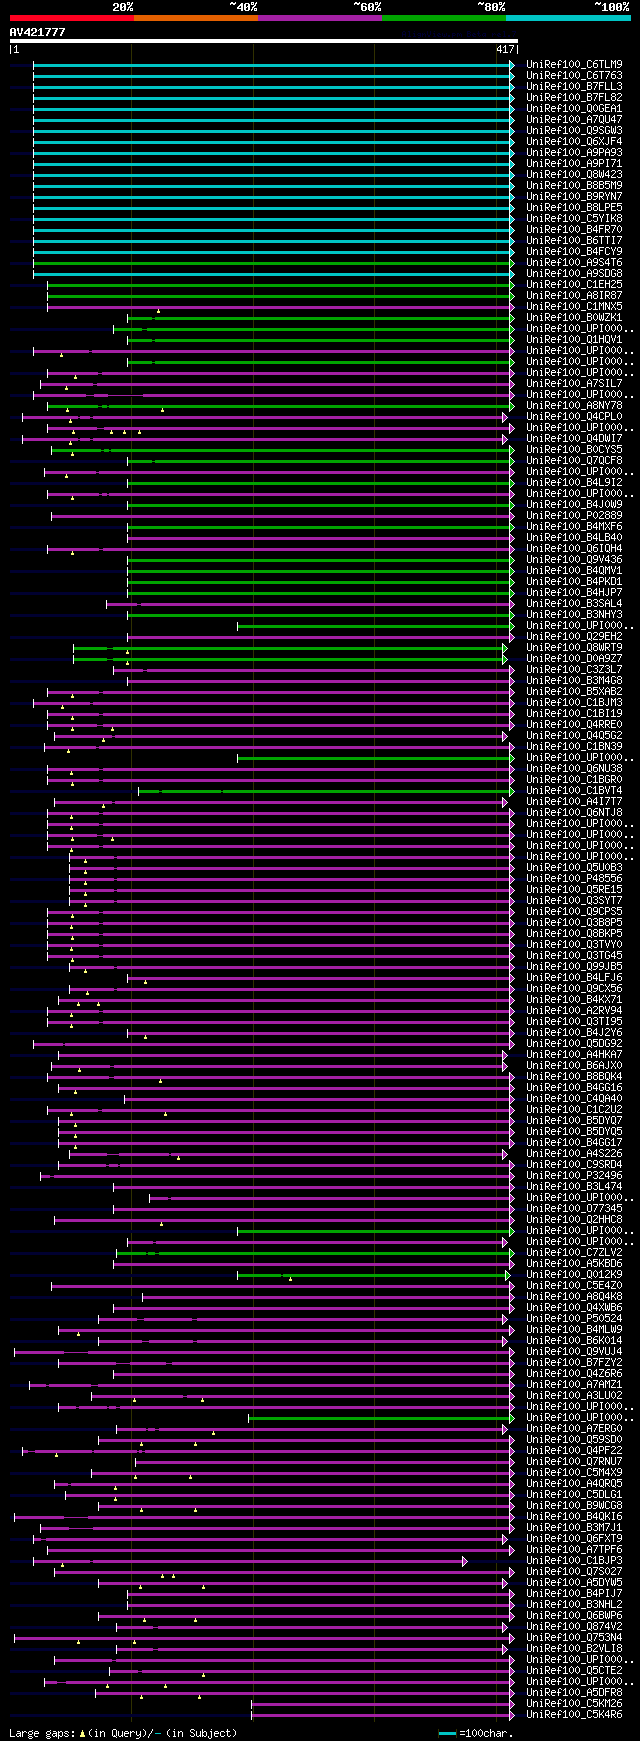Select the UniRef100_C1BJM3 label
This screenshot has width=640, height=1741.
(574, 703)
